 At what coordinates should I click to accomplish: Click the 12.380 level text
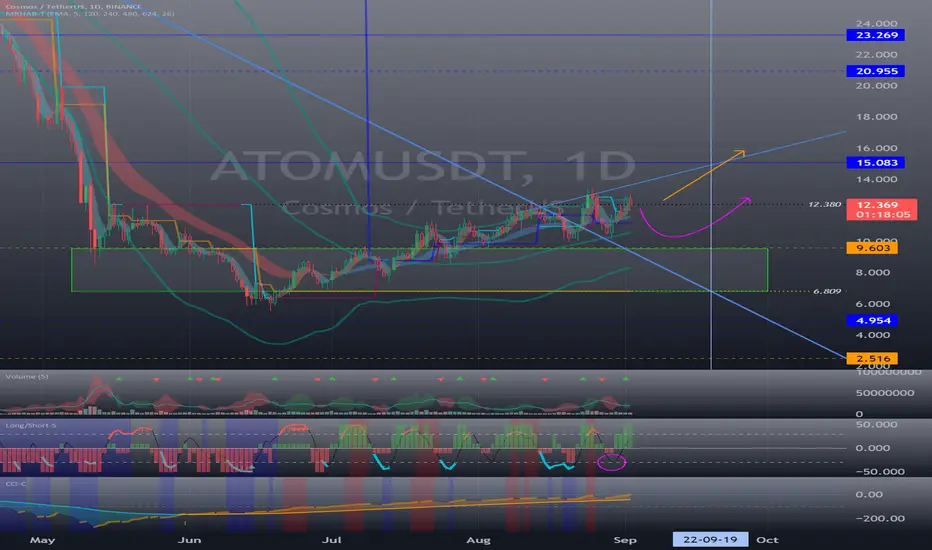824,204
